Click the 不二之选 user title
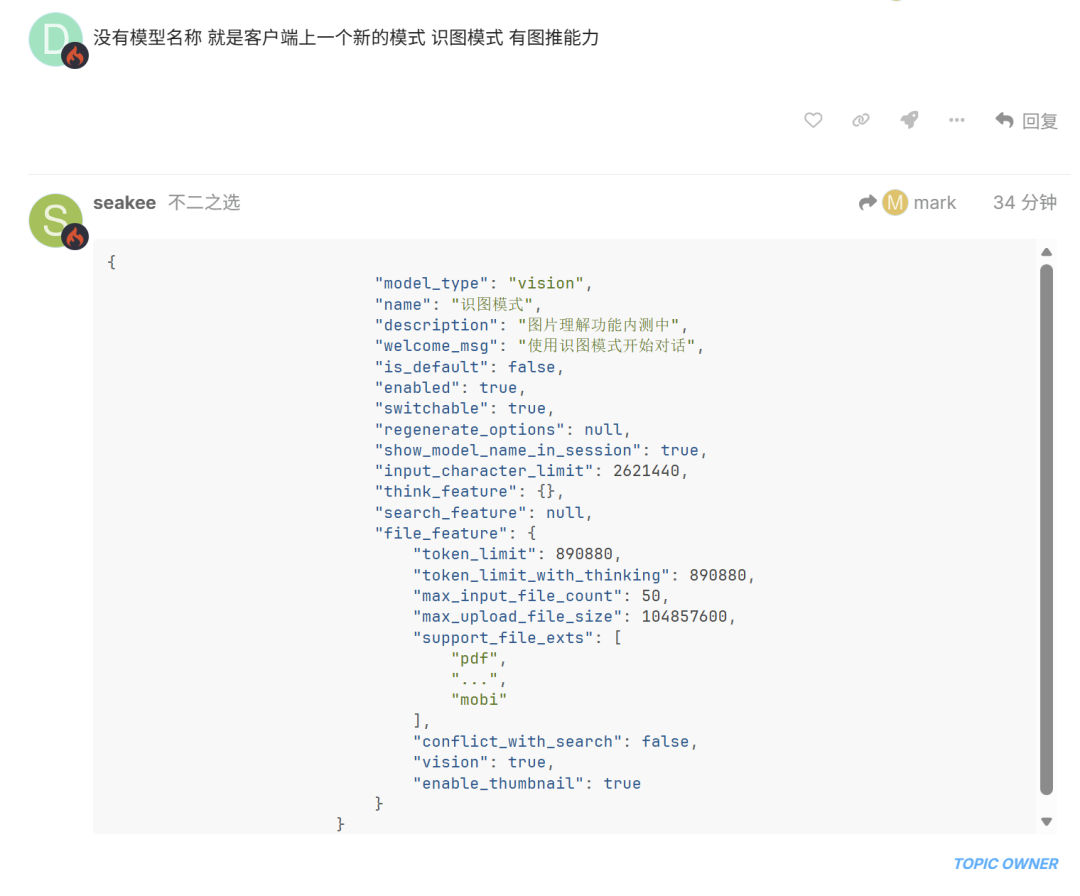1080x896 pixels. click(x=204, y=203)
